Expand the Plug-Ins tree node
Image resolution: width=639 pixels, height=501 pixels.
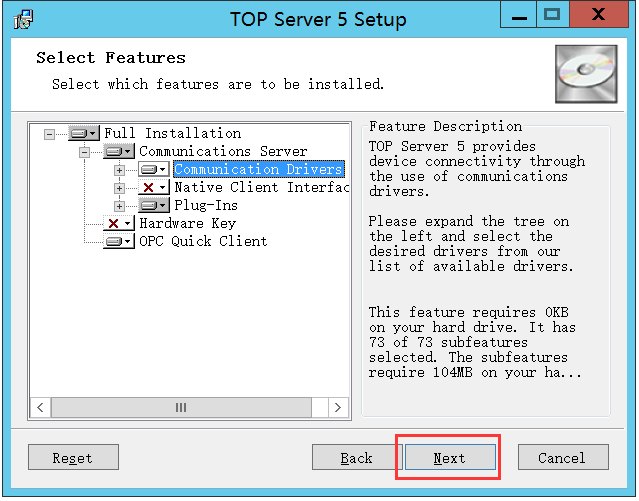pos(119,205)
